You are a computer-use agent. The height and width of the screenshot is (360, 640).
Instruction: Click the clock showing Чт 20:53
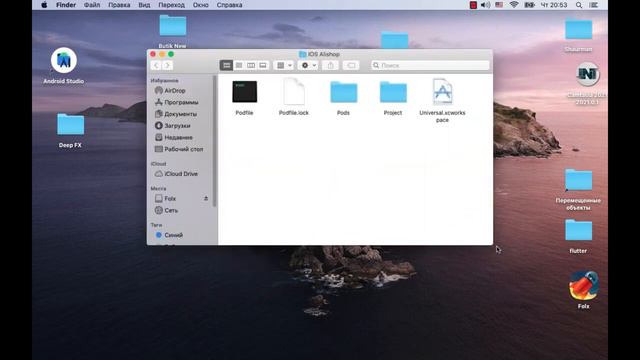point(554,5)
